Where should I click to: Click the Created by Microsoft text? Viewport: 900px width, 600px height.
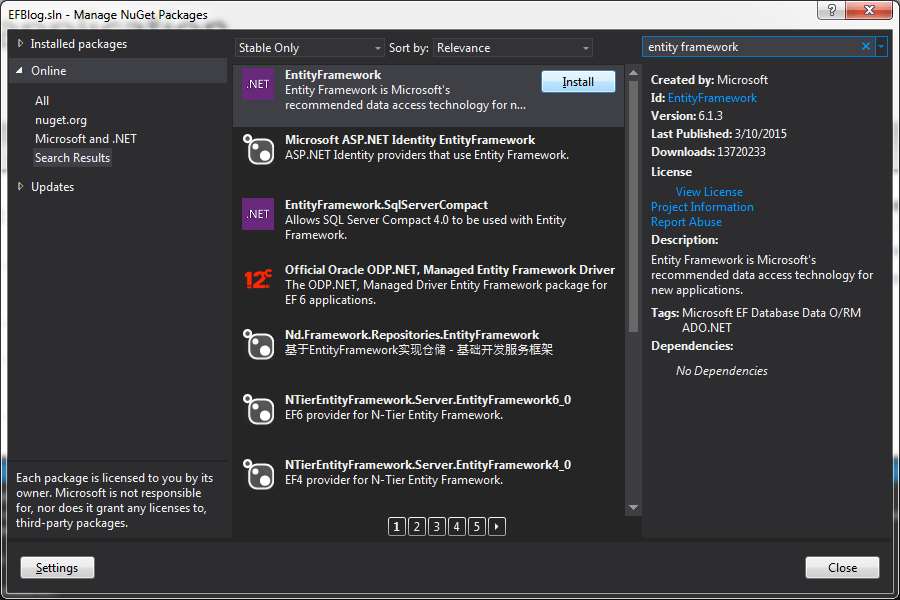(x=709, y=80)
